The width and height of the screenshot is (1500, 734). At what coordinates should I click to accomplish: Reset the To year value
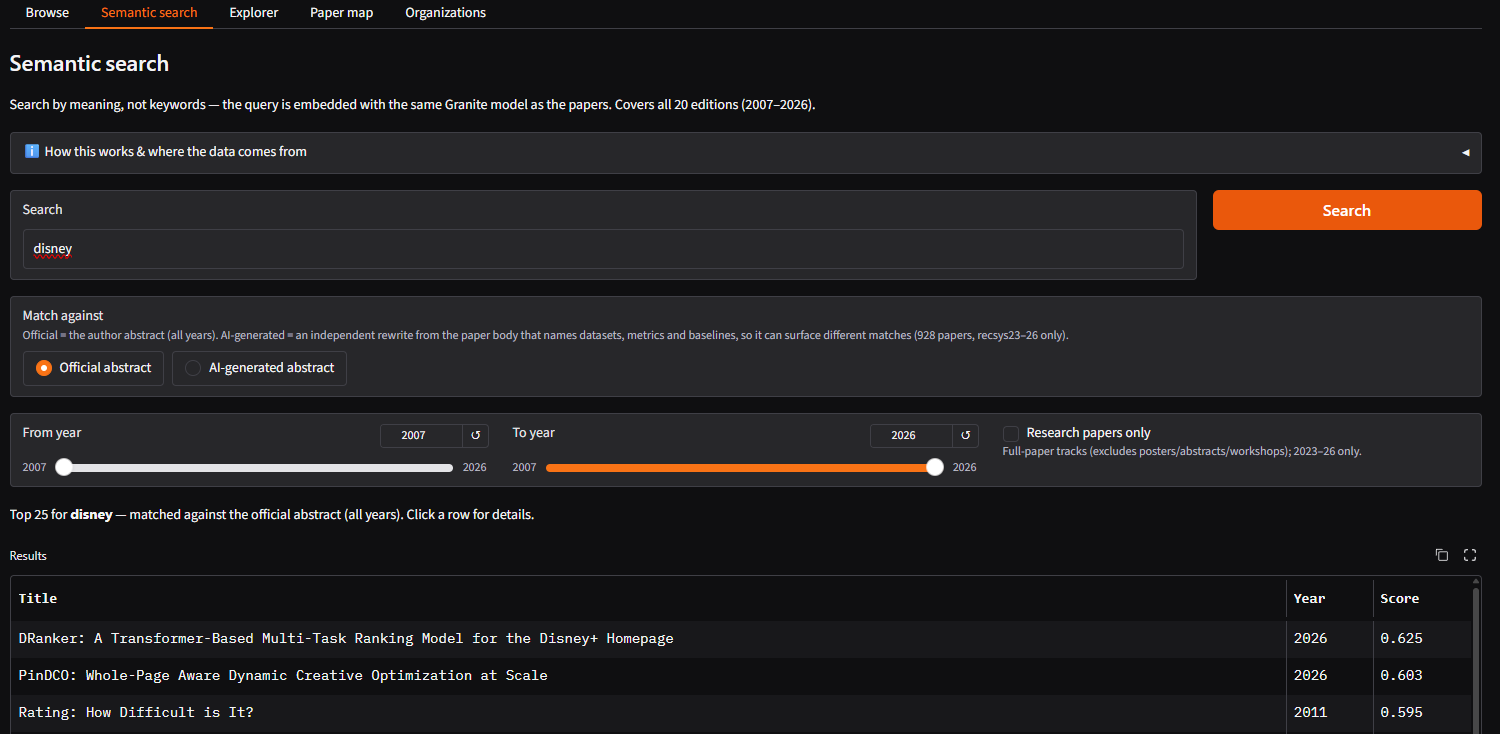point(966,435)
